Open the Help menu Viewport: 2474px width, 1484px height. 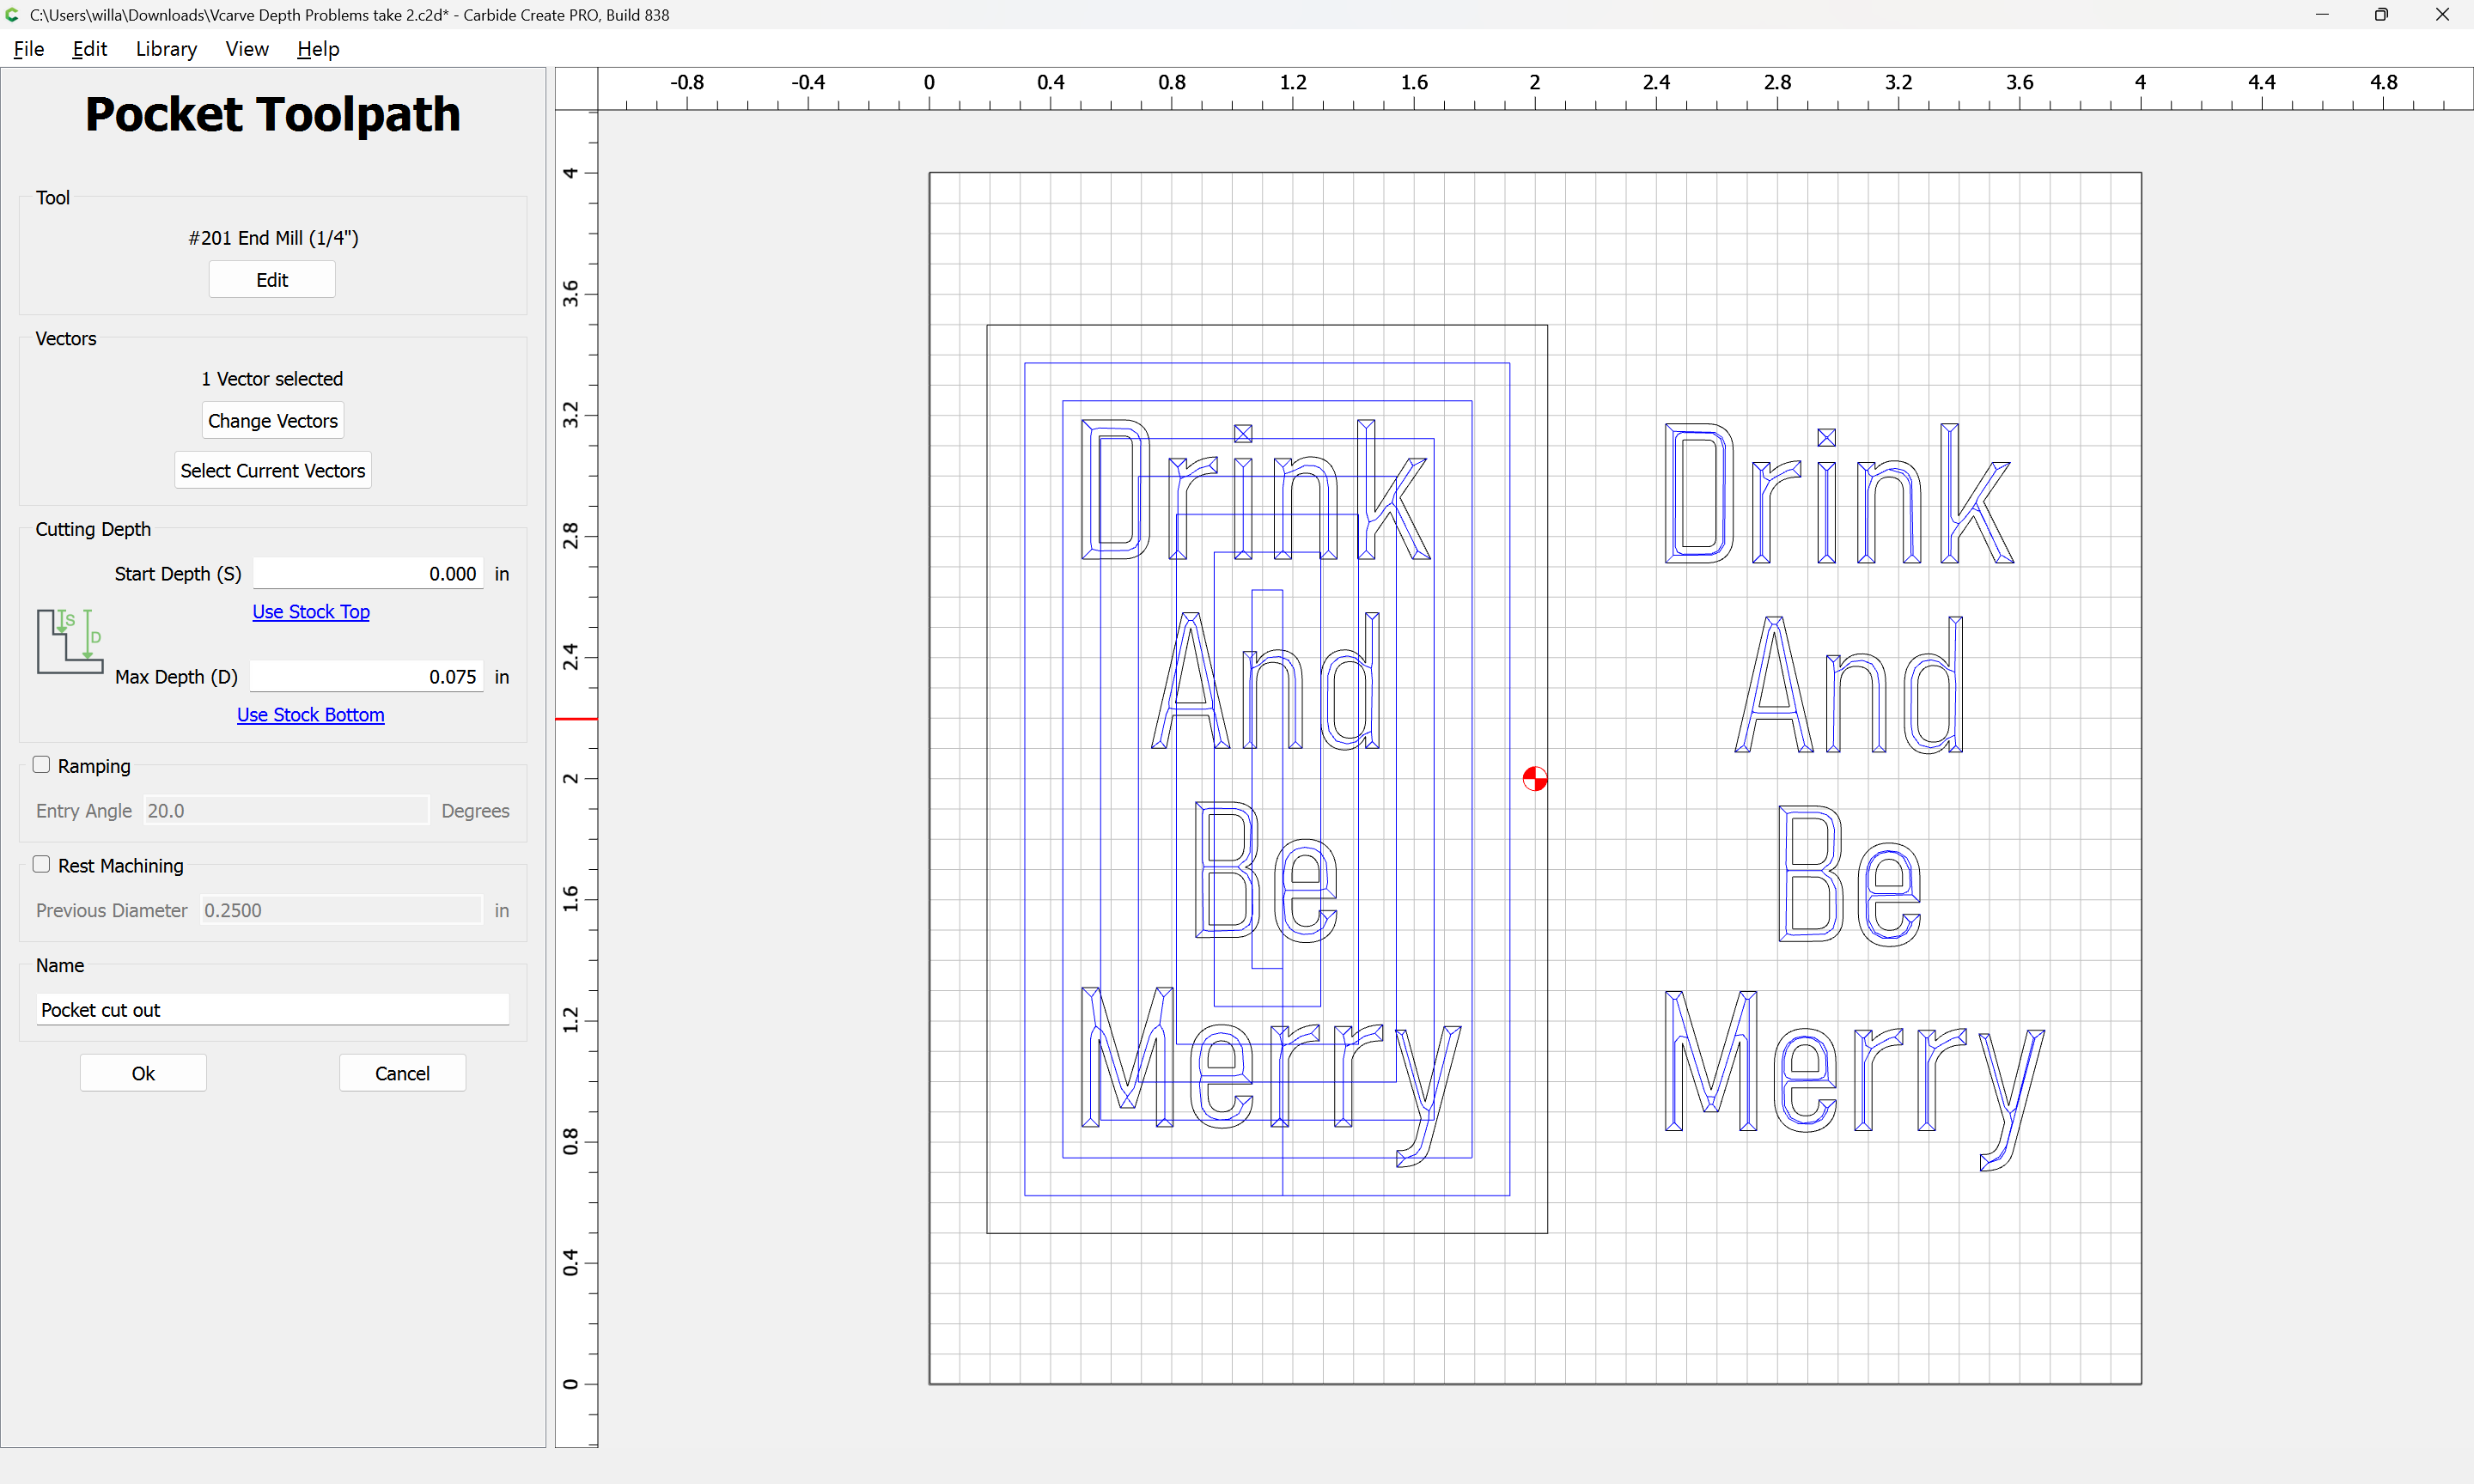click(x=318, y=48)
